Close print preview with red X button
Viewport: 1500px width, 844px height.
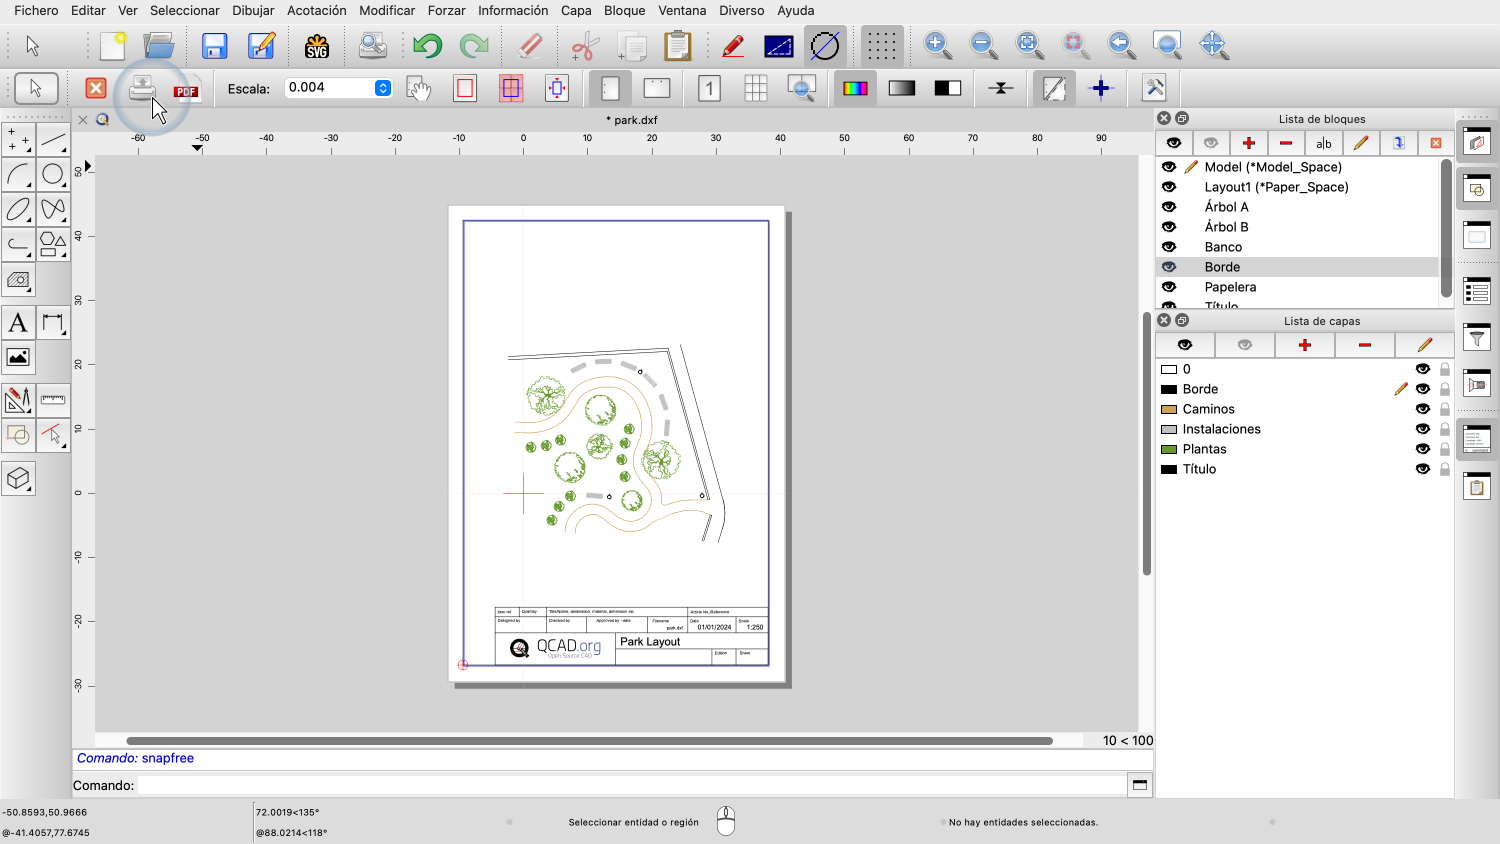click(x=96, y=89)
